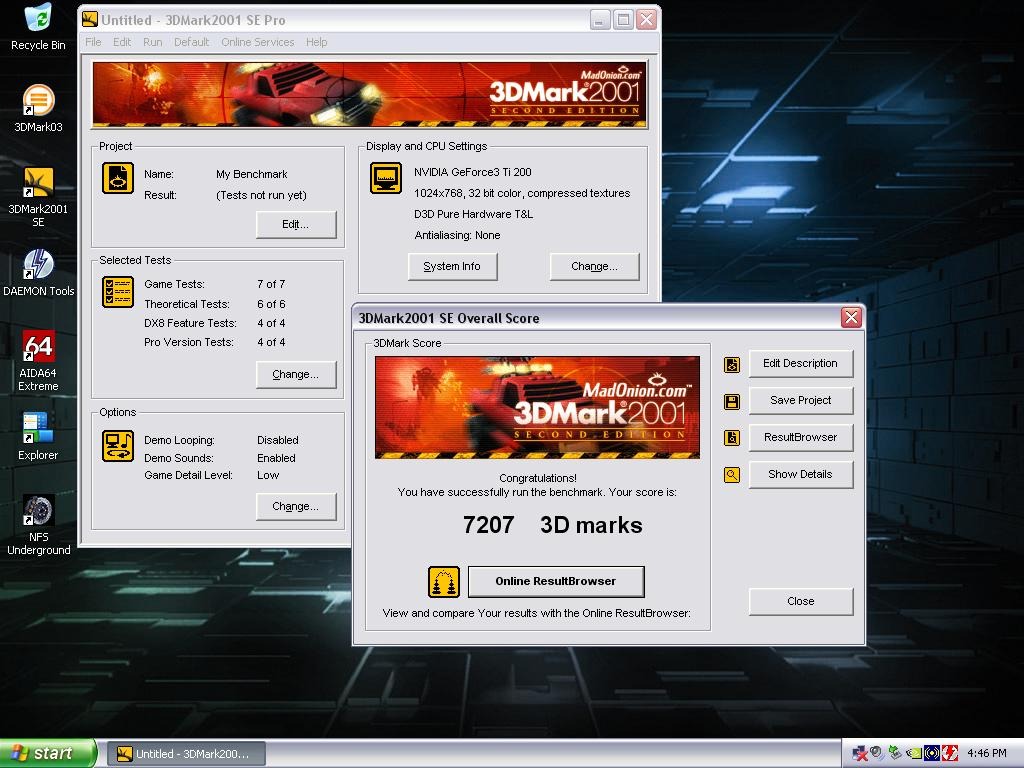Screen dimensions: 1024x768
Task: Click the blue wireless signal tray icon
Action: (932, 754)
